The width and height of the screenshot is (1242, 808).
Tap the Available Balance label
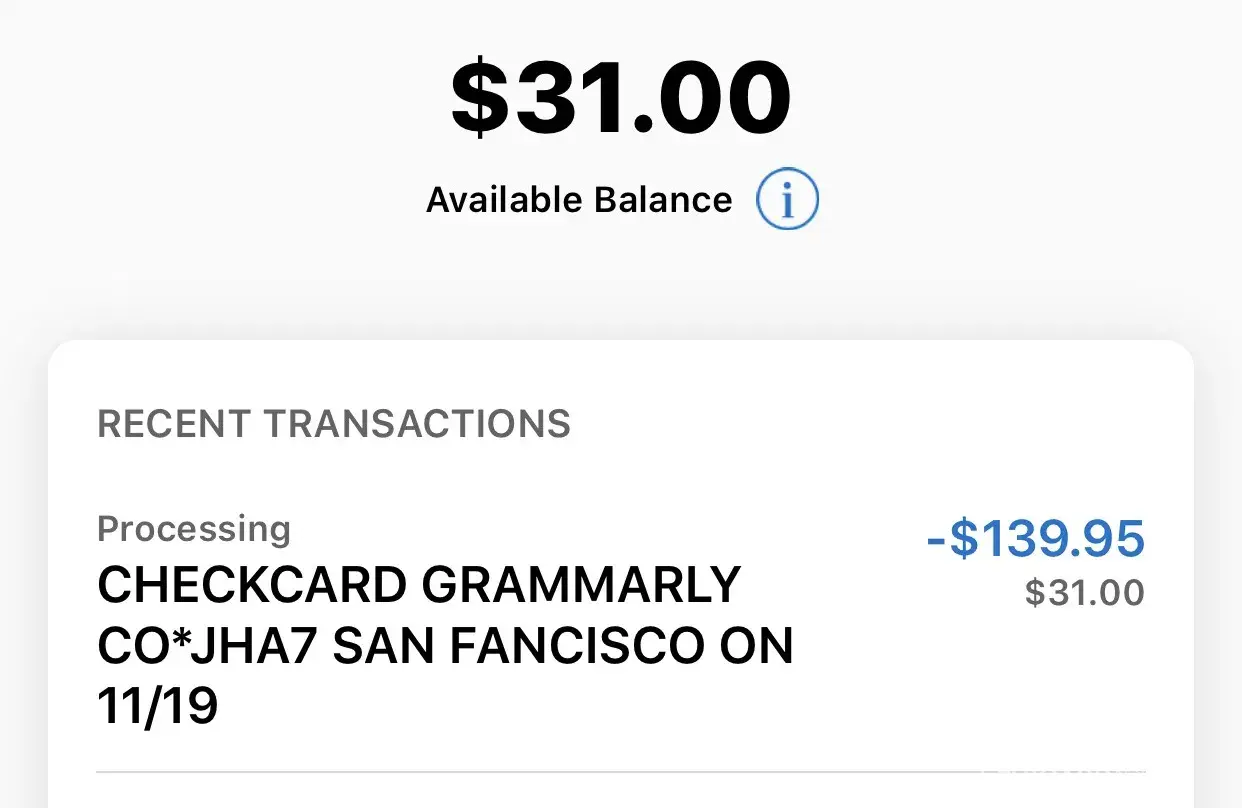tap(579, 200)
